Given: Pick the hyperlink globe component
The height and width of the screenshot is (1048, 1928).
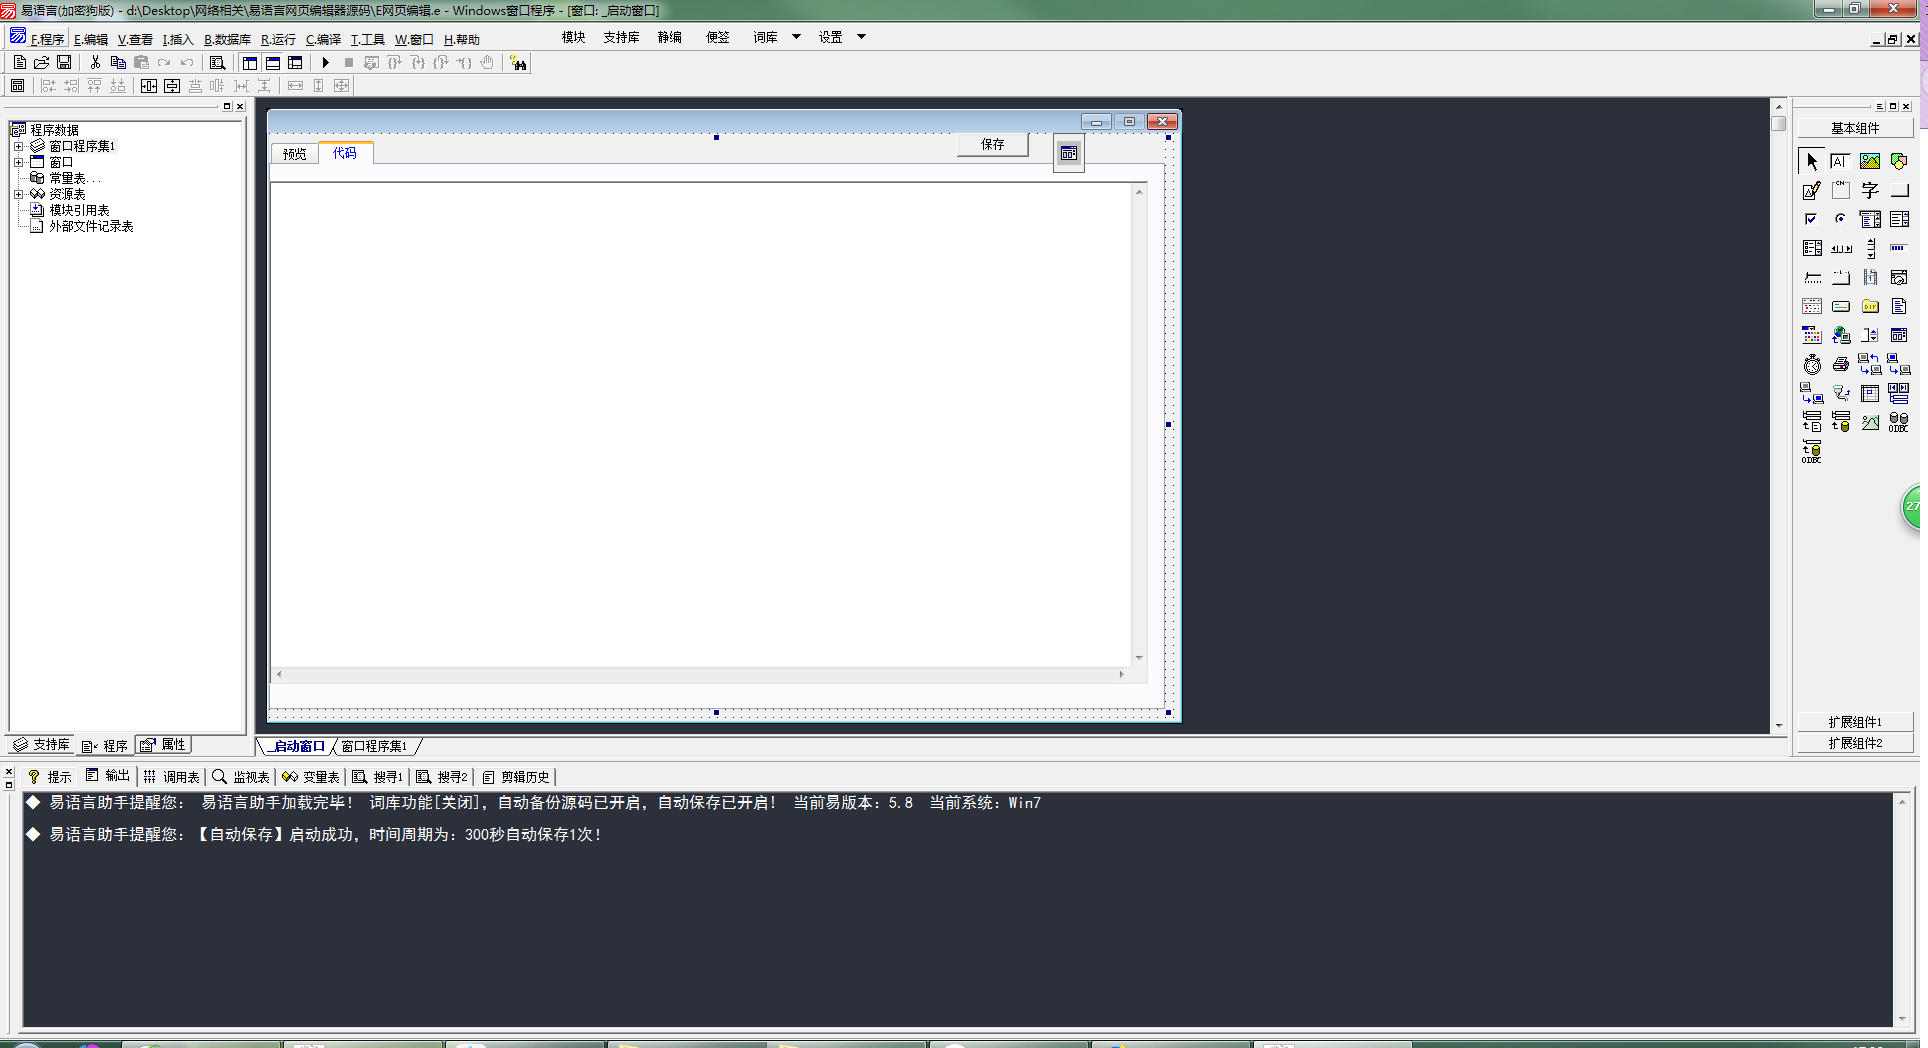Looking at the screenshot, I should pos(1841,335).
